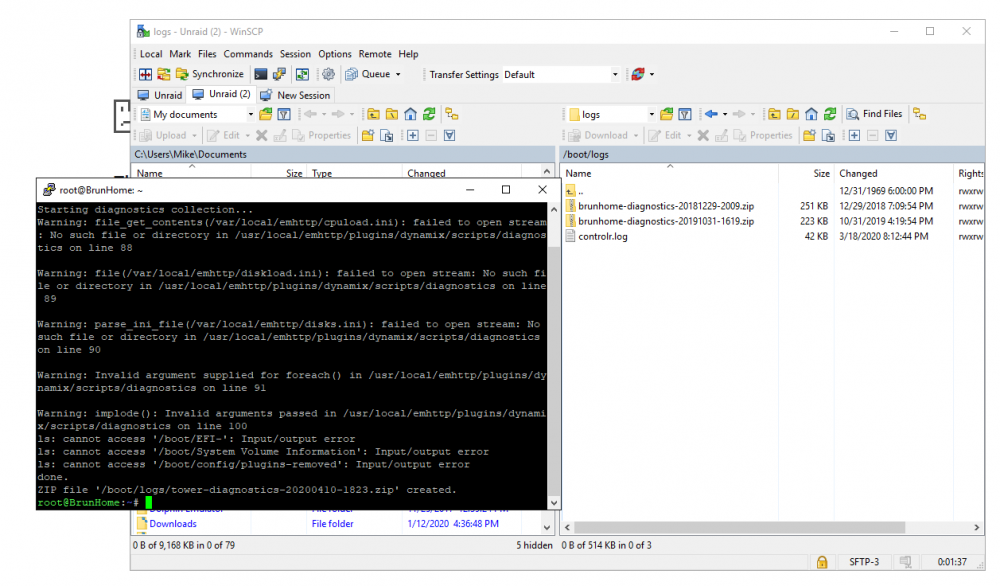Go to local parent directory icon
This screenshot has width=1000, height=586.
(x=373, y=115)
